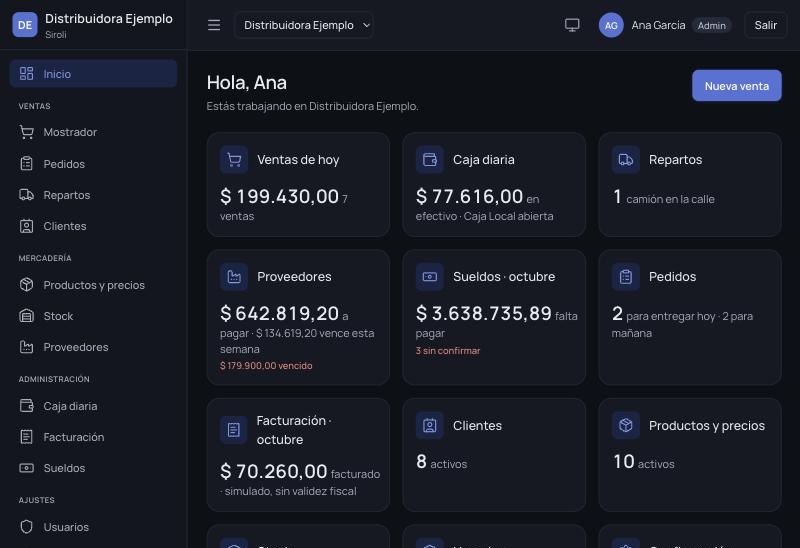Click the Sueldos banknote icon in sidebar

point(27,468)
